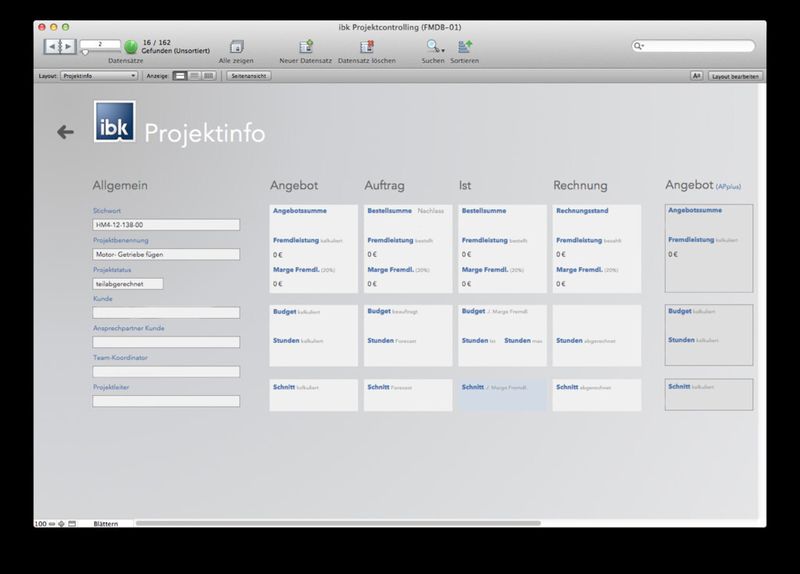
Task: Click the Angebotssumme label under Angebot
Action: (299, 211)
